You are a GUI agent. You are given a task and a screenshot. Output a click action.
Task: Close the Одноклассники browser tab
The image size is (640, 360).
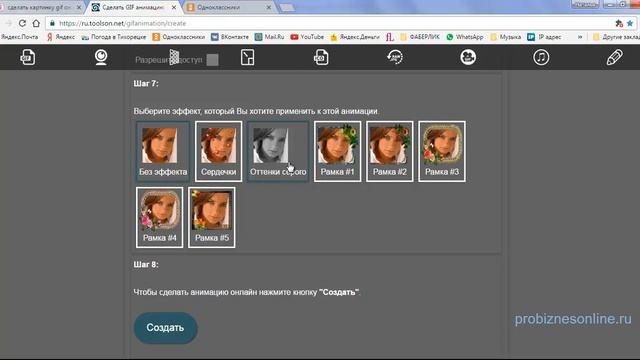[x=269, y=7]
